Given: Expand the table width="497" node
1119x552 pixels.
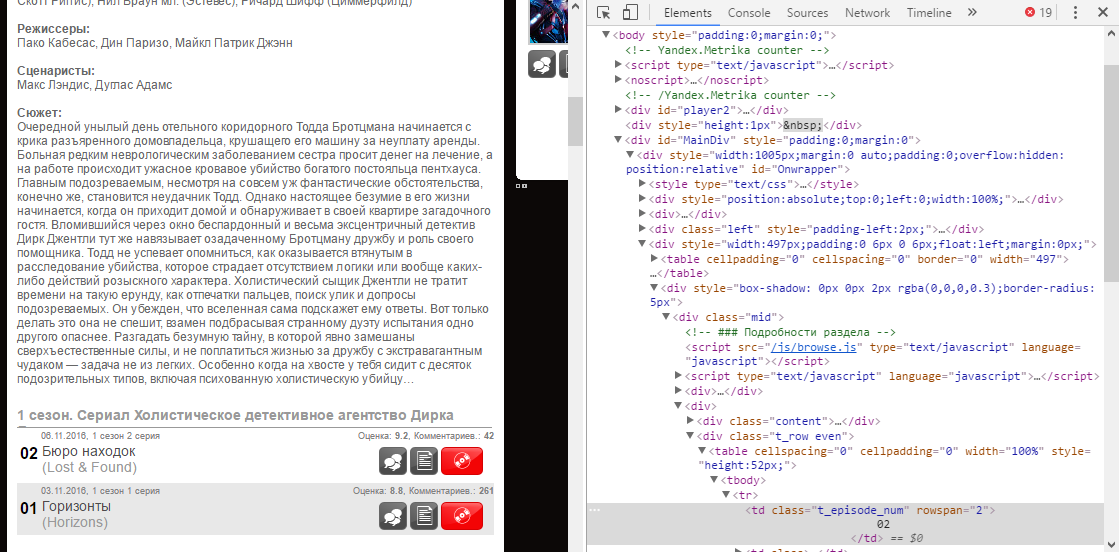Looking at the screenshot, I should point(654,259).
